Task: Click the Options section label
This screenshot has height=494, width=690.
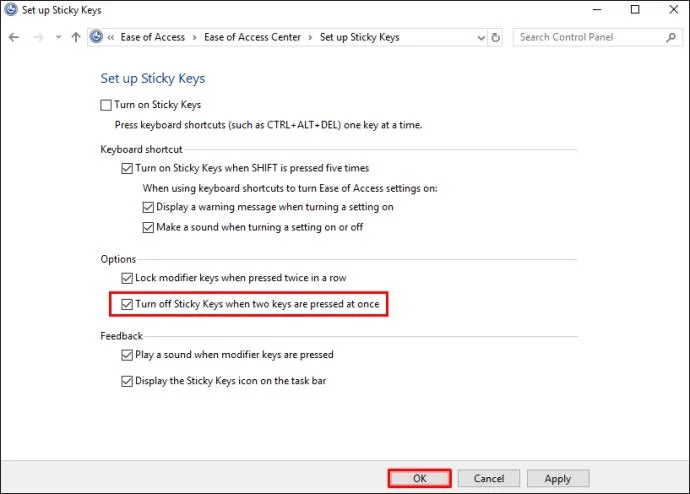Action: [118, 259]
